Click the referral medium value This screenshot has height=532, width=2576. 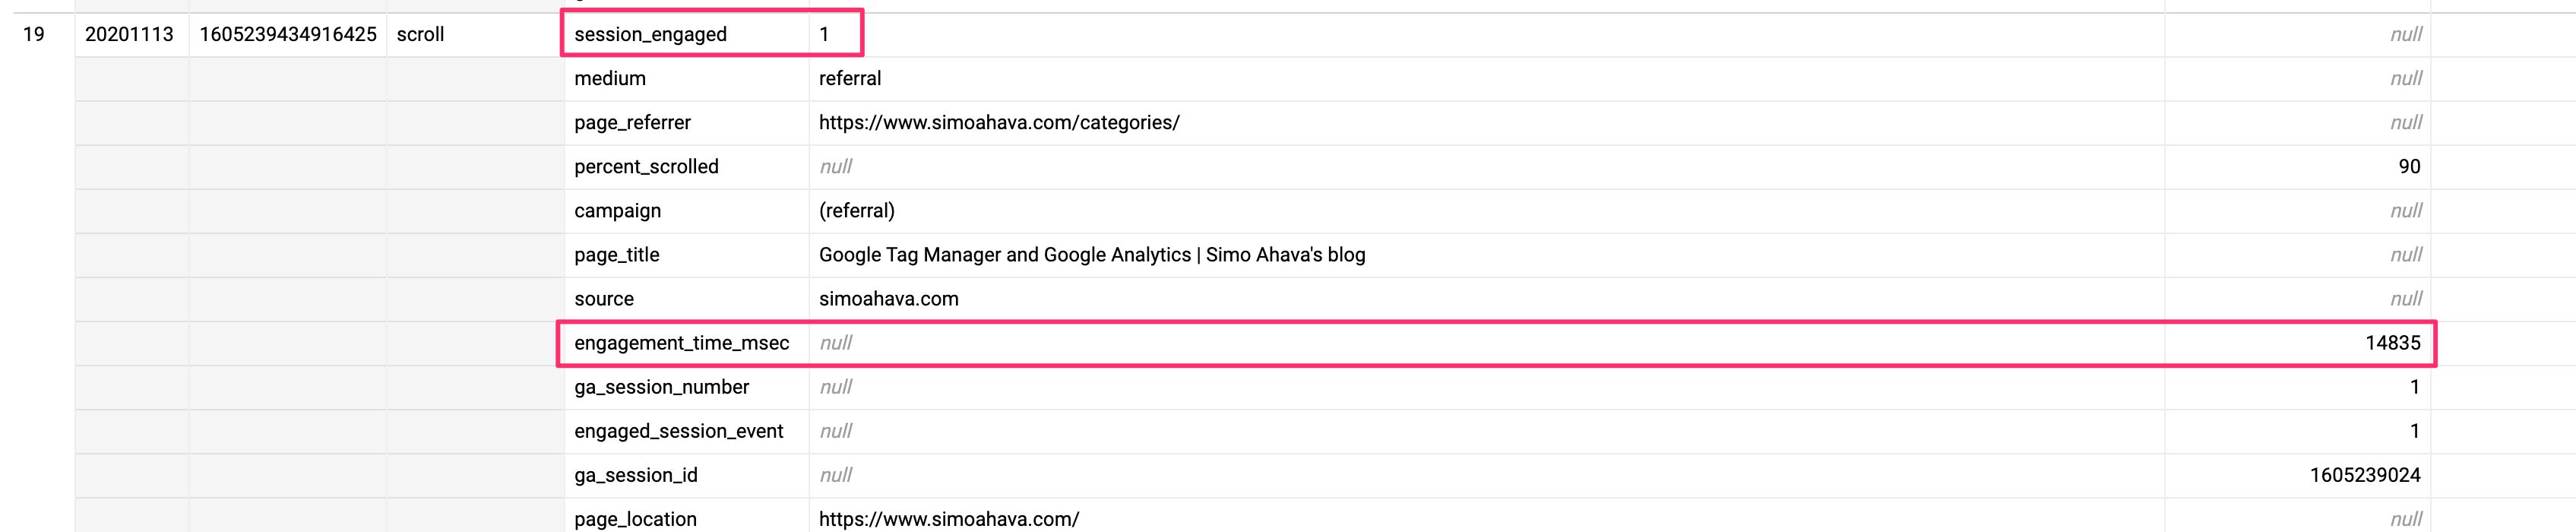pyautogui.click(x=850, y=79)
